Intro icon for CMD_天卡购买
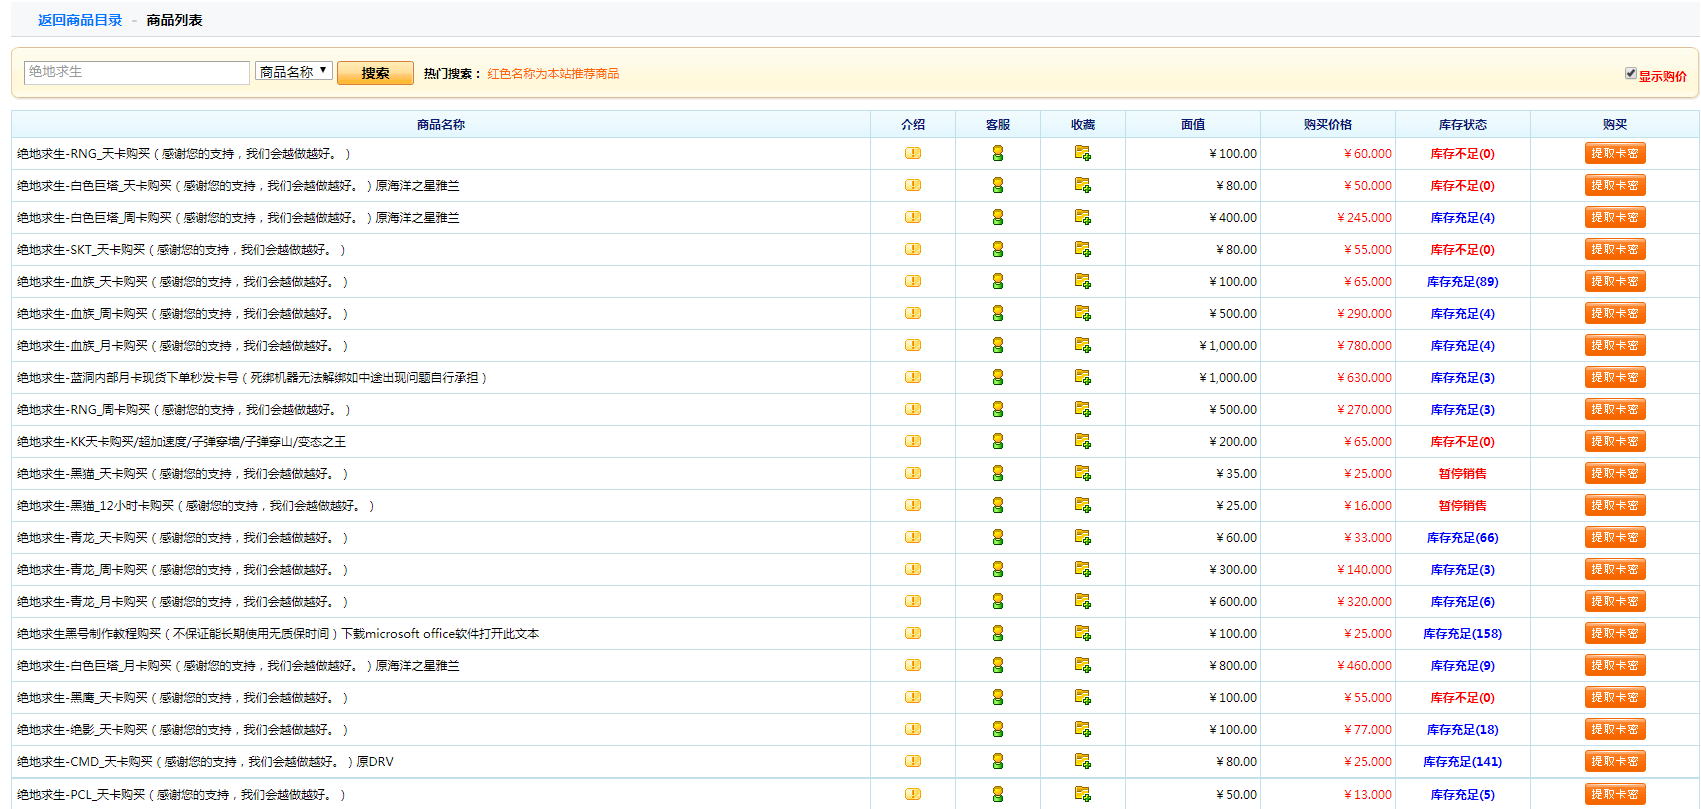The height and width of the screenshot is (809, 1701). click(x=913, y=761)
